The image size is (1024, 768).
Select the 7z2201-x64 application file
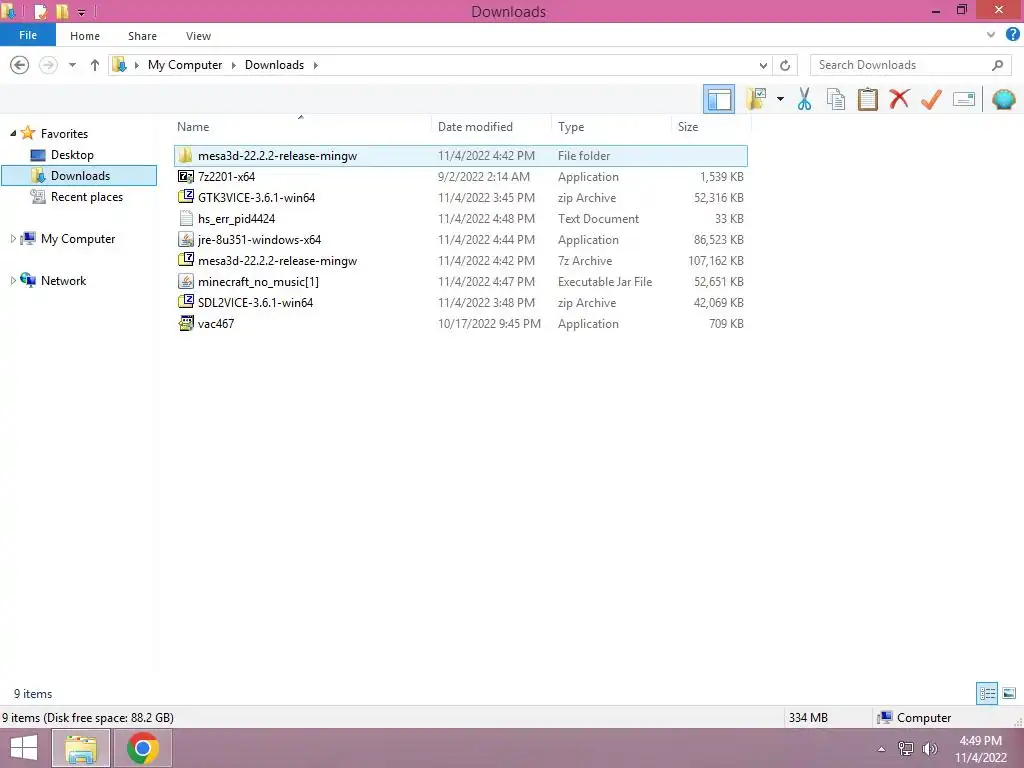click(461, 176)
